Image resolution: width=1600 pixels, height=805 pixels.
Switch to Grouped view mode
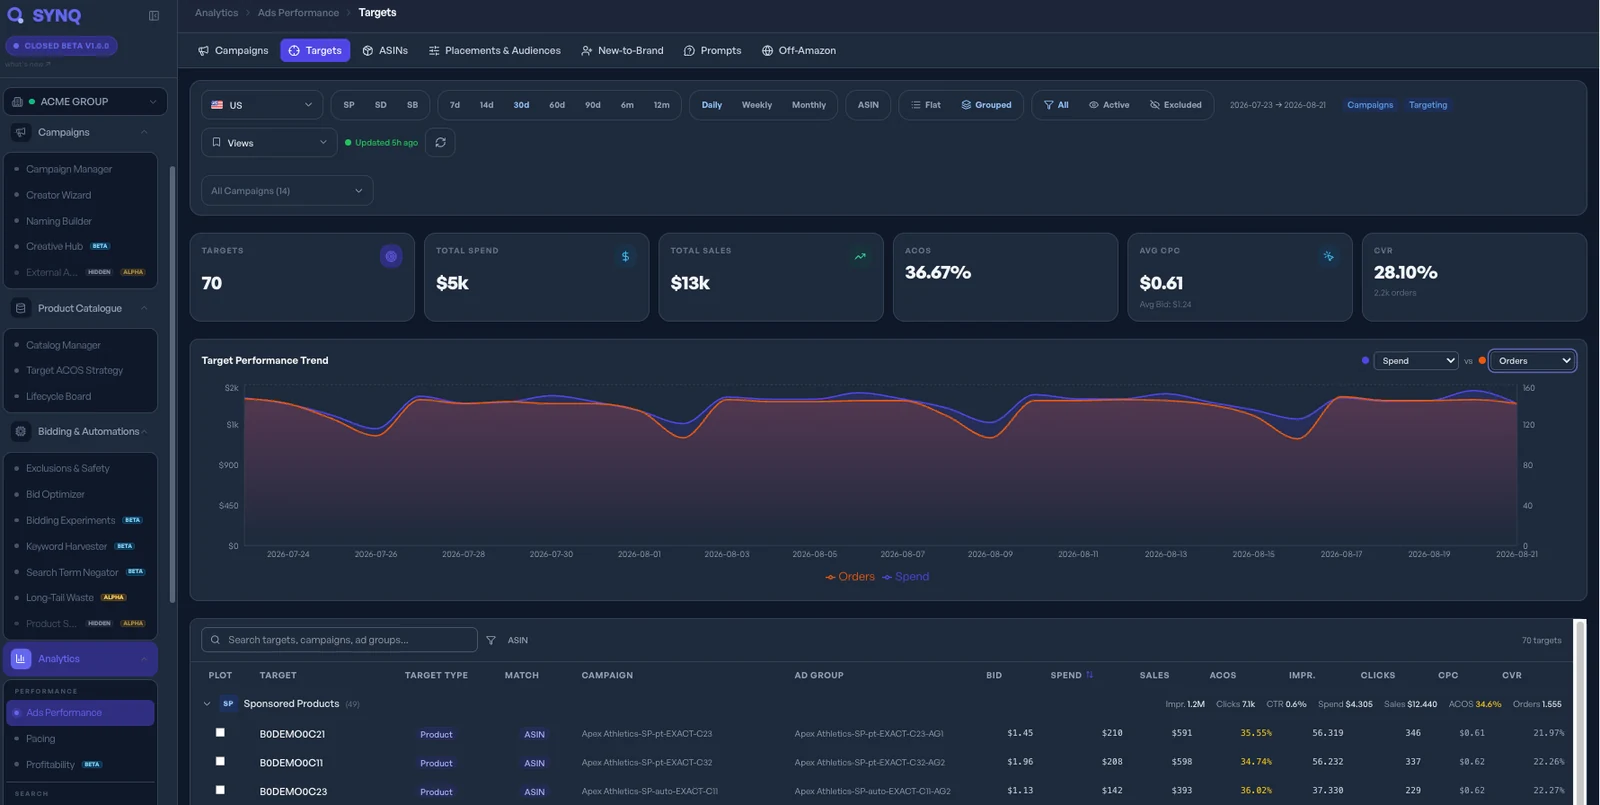[x=987, y=105]
